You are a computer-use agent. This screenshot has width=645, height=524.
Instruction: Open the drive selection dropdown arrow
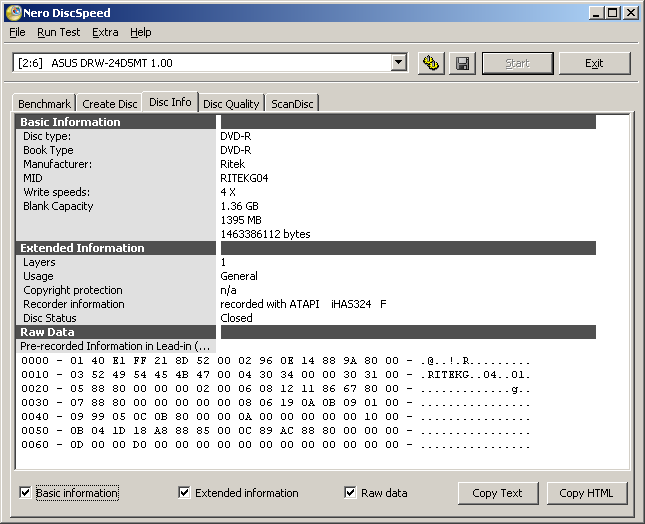(x=398, y=63)
